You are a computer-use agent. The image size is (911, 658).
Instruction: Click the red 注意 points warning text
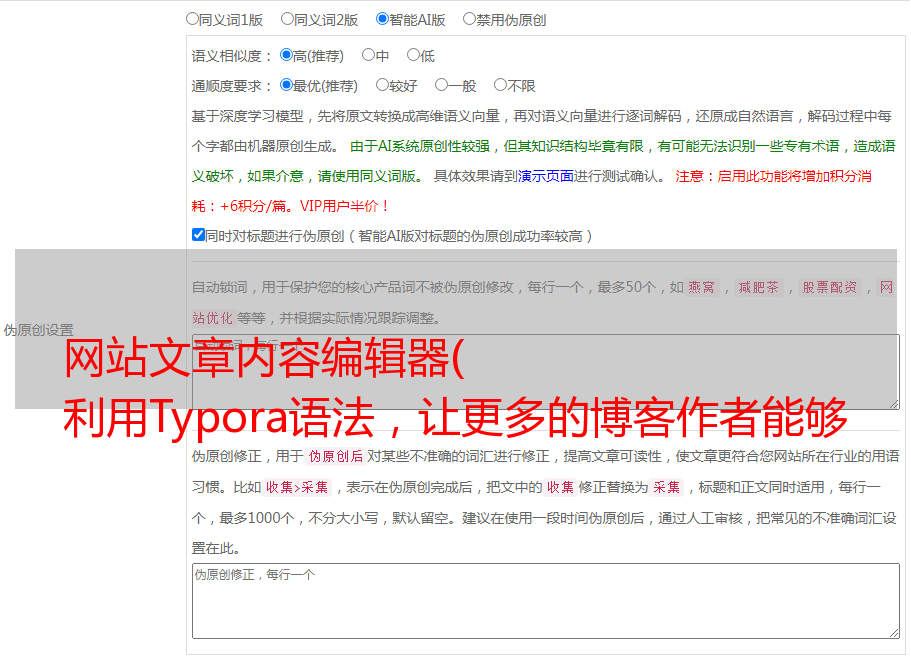click(x=532, y=191)
